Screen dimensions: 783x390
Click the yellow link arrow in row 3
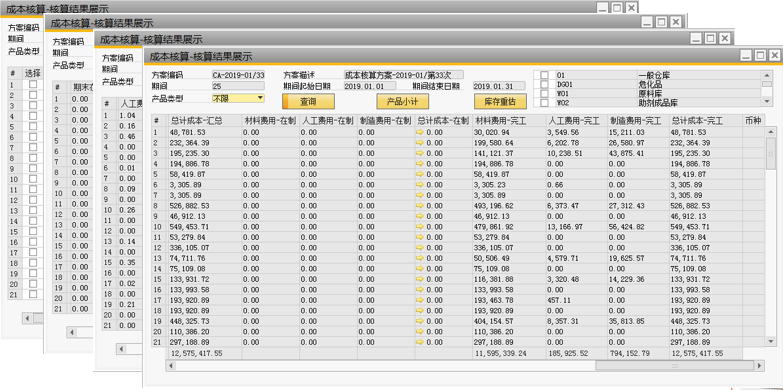click(419, 153)
